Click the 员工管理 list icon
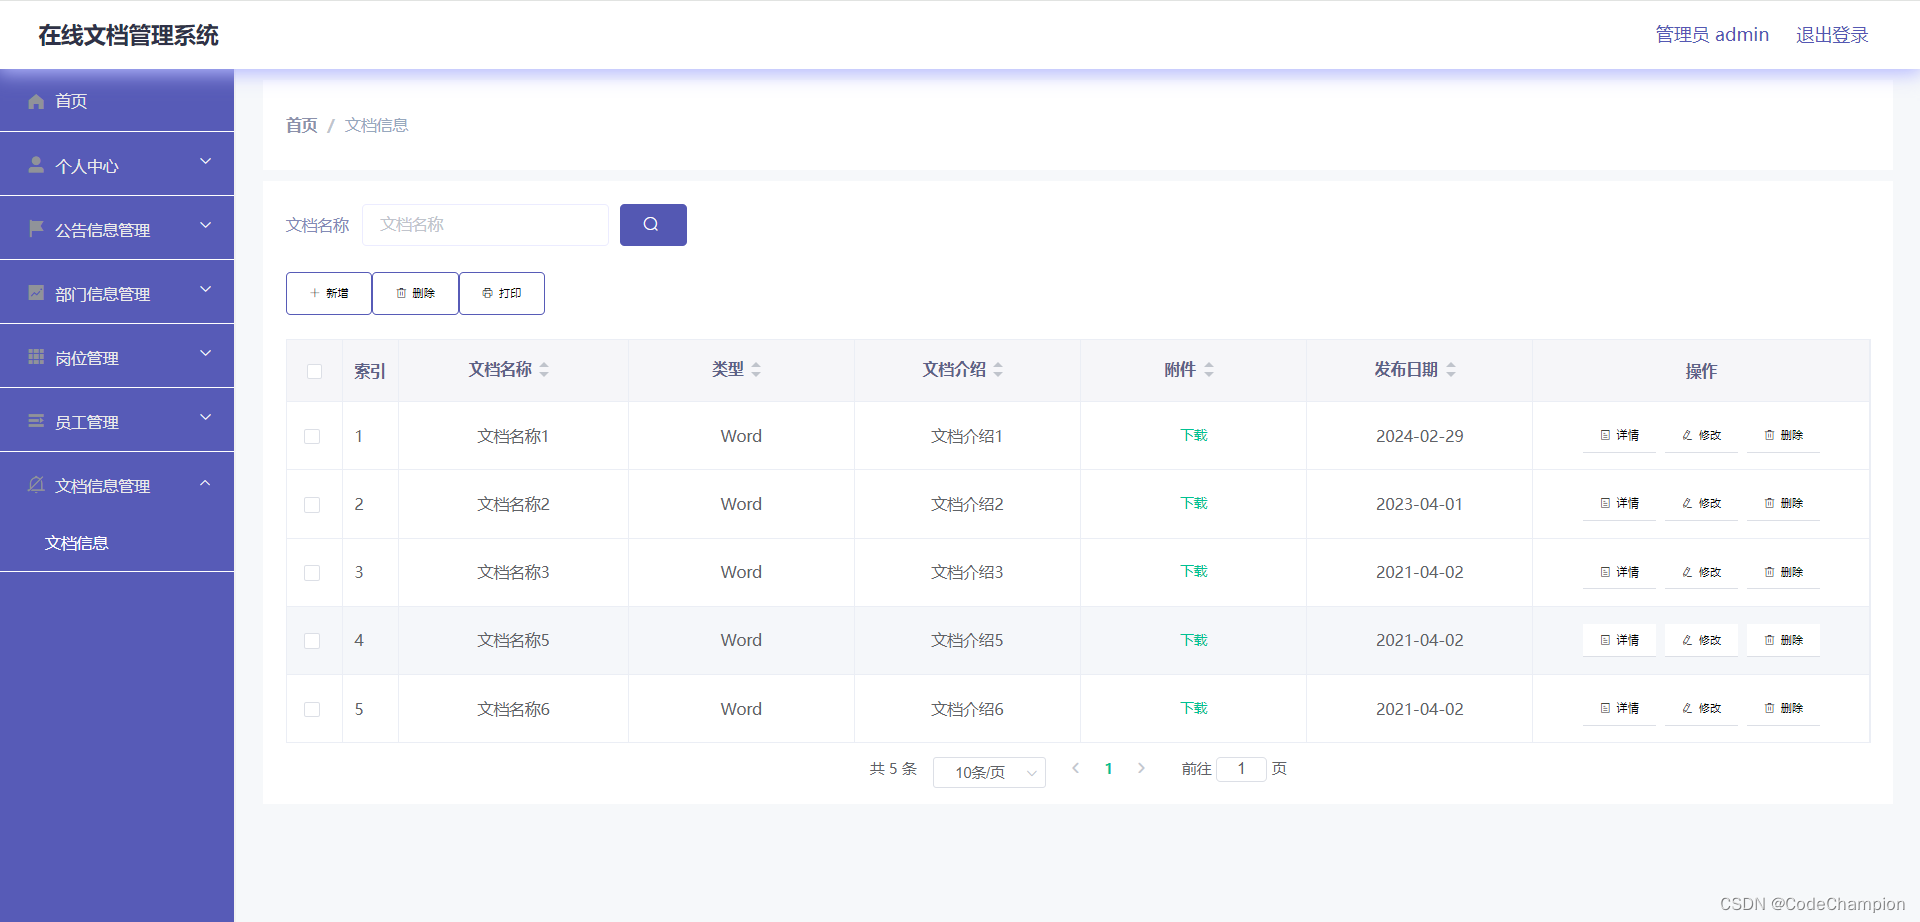 coord(36,420)
